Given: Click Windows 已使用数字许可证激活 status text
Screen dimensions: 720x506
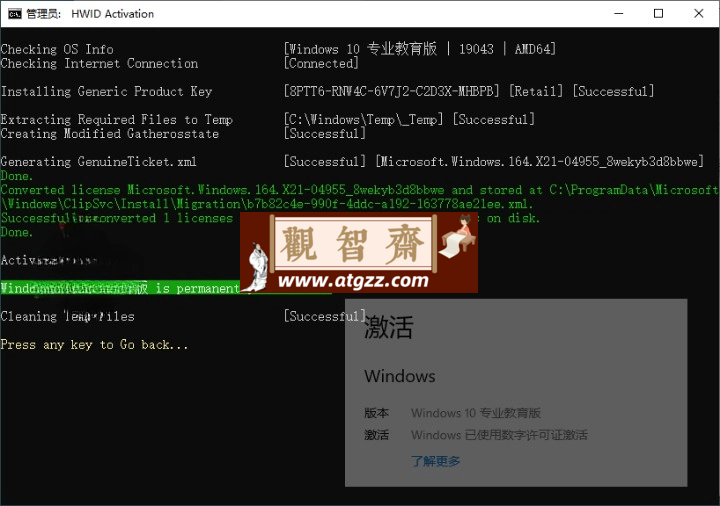Looking at the screenshot, I should [499, 435].
